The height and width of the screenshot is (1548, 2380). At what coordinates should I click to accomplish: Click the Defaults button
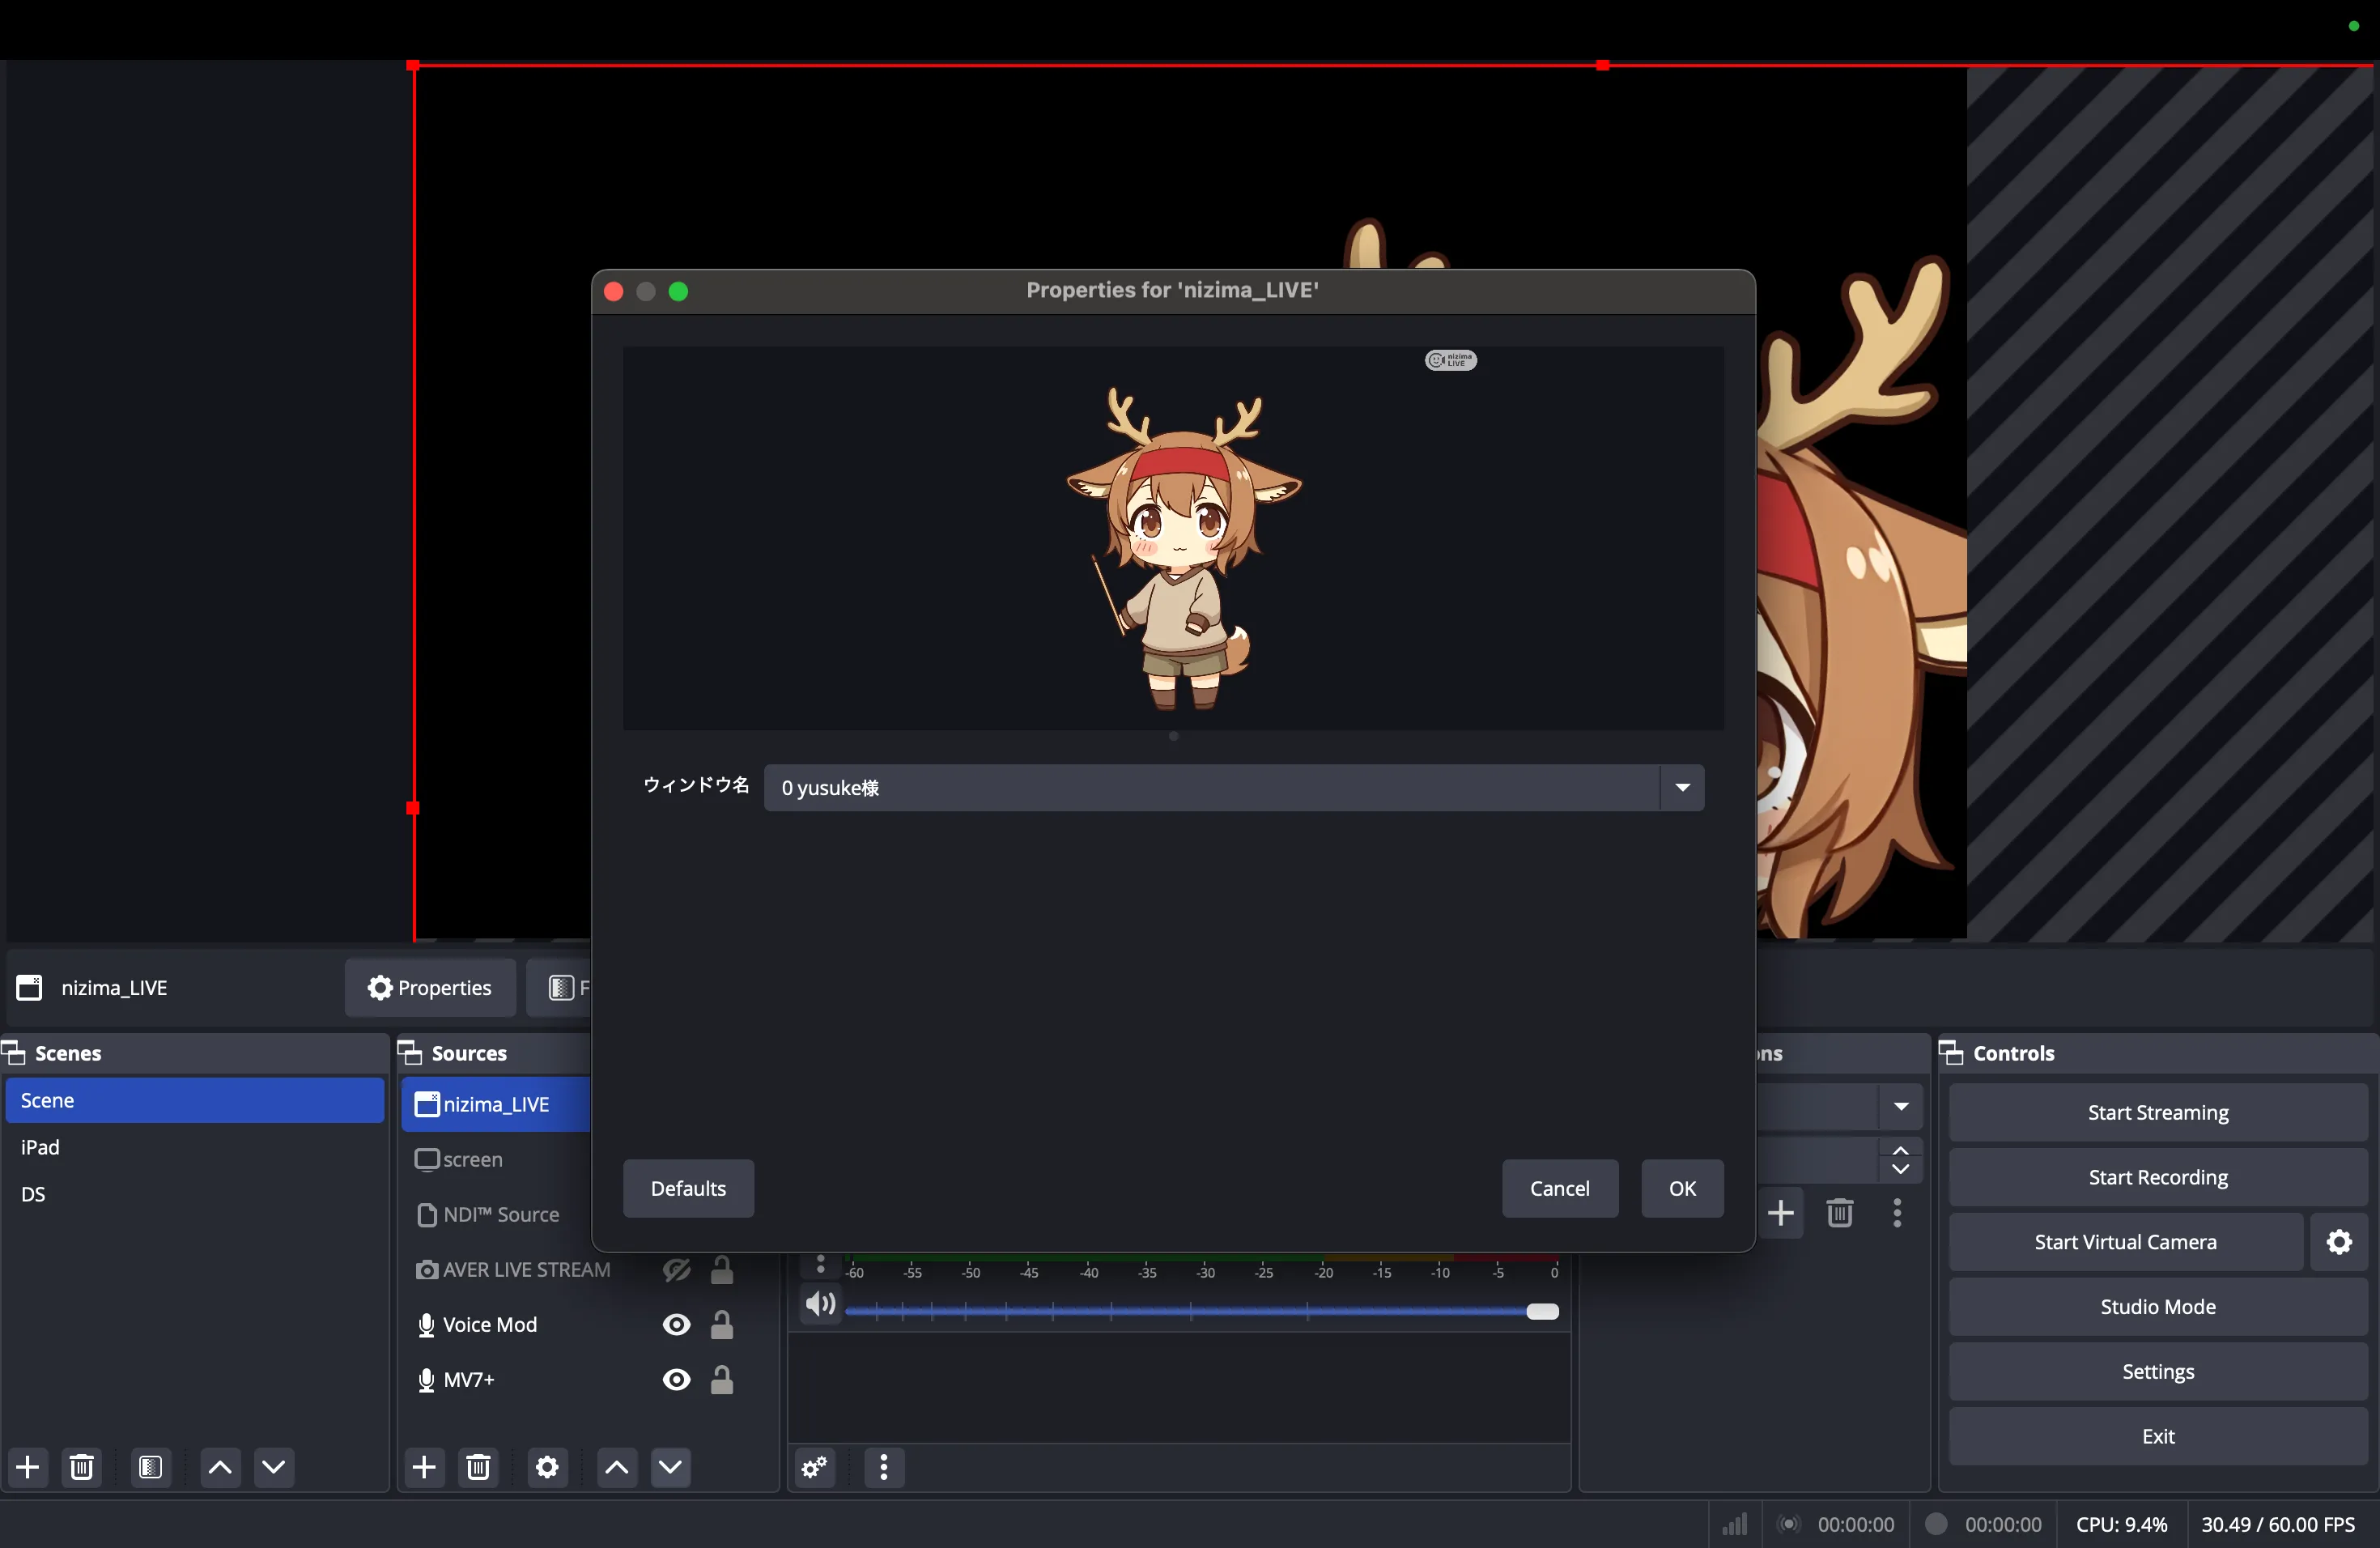tap(688, 1188)
